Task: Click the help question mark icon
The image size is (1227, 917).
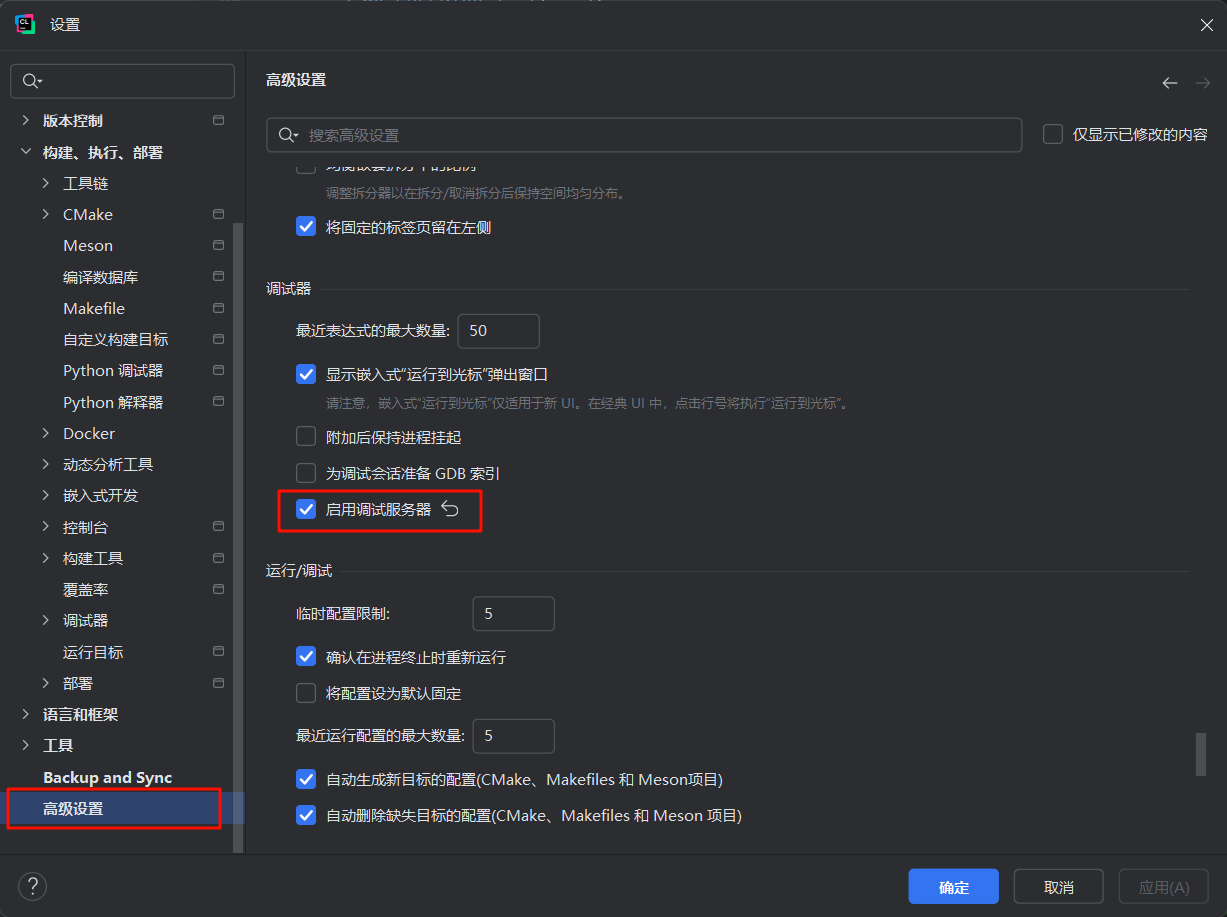Action: (x=33, y=886)
